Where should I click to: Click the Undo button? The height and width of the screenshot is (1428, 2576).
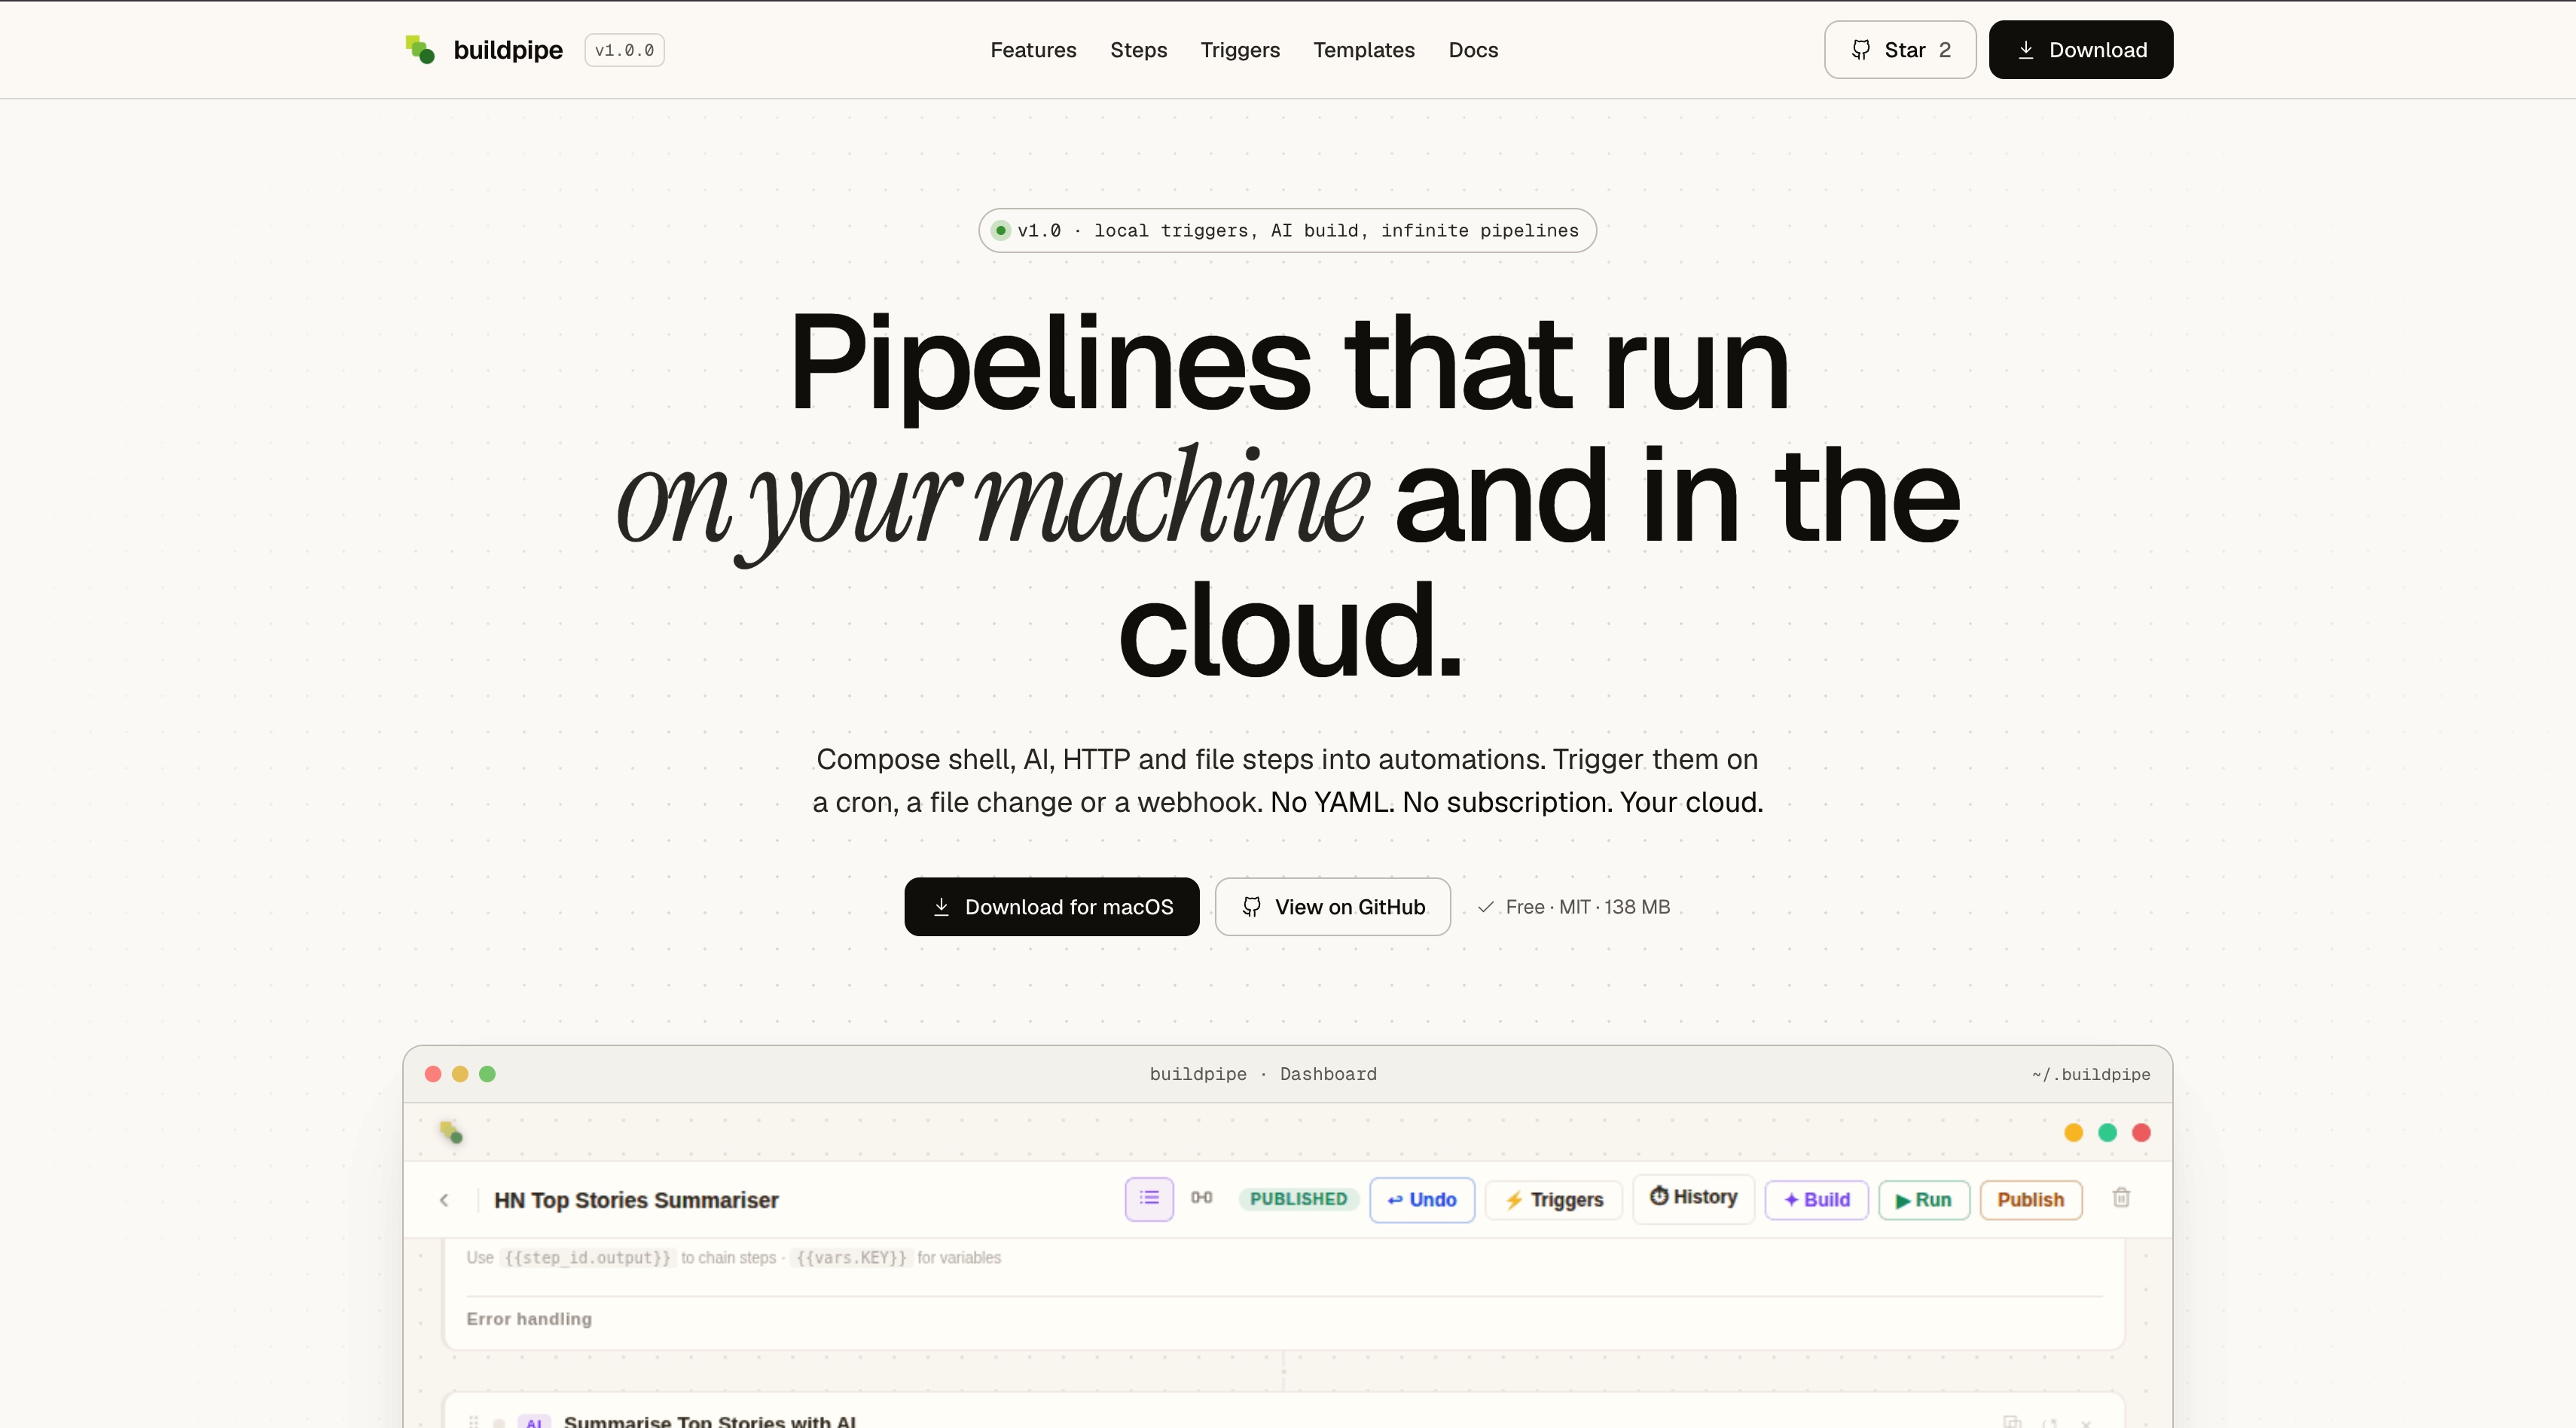tap(1422, 1200)
